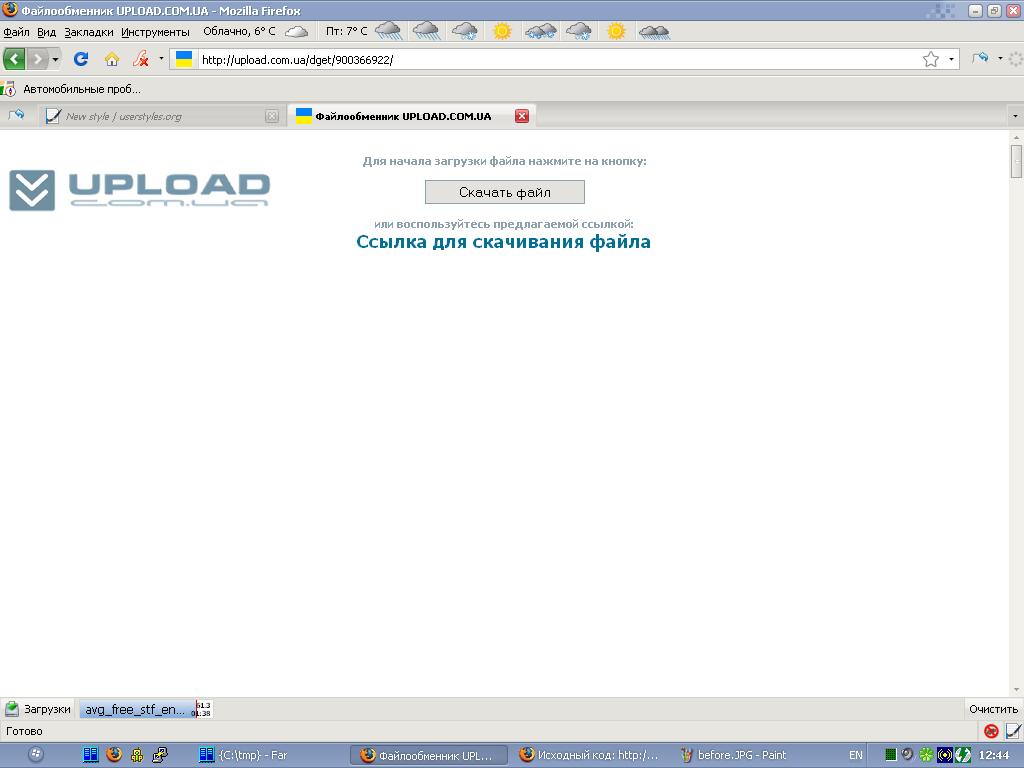
Task: Click the green flower ICQ tray icon
Action: point(926,755)
